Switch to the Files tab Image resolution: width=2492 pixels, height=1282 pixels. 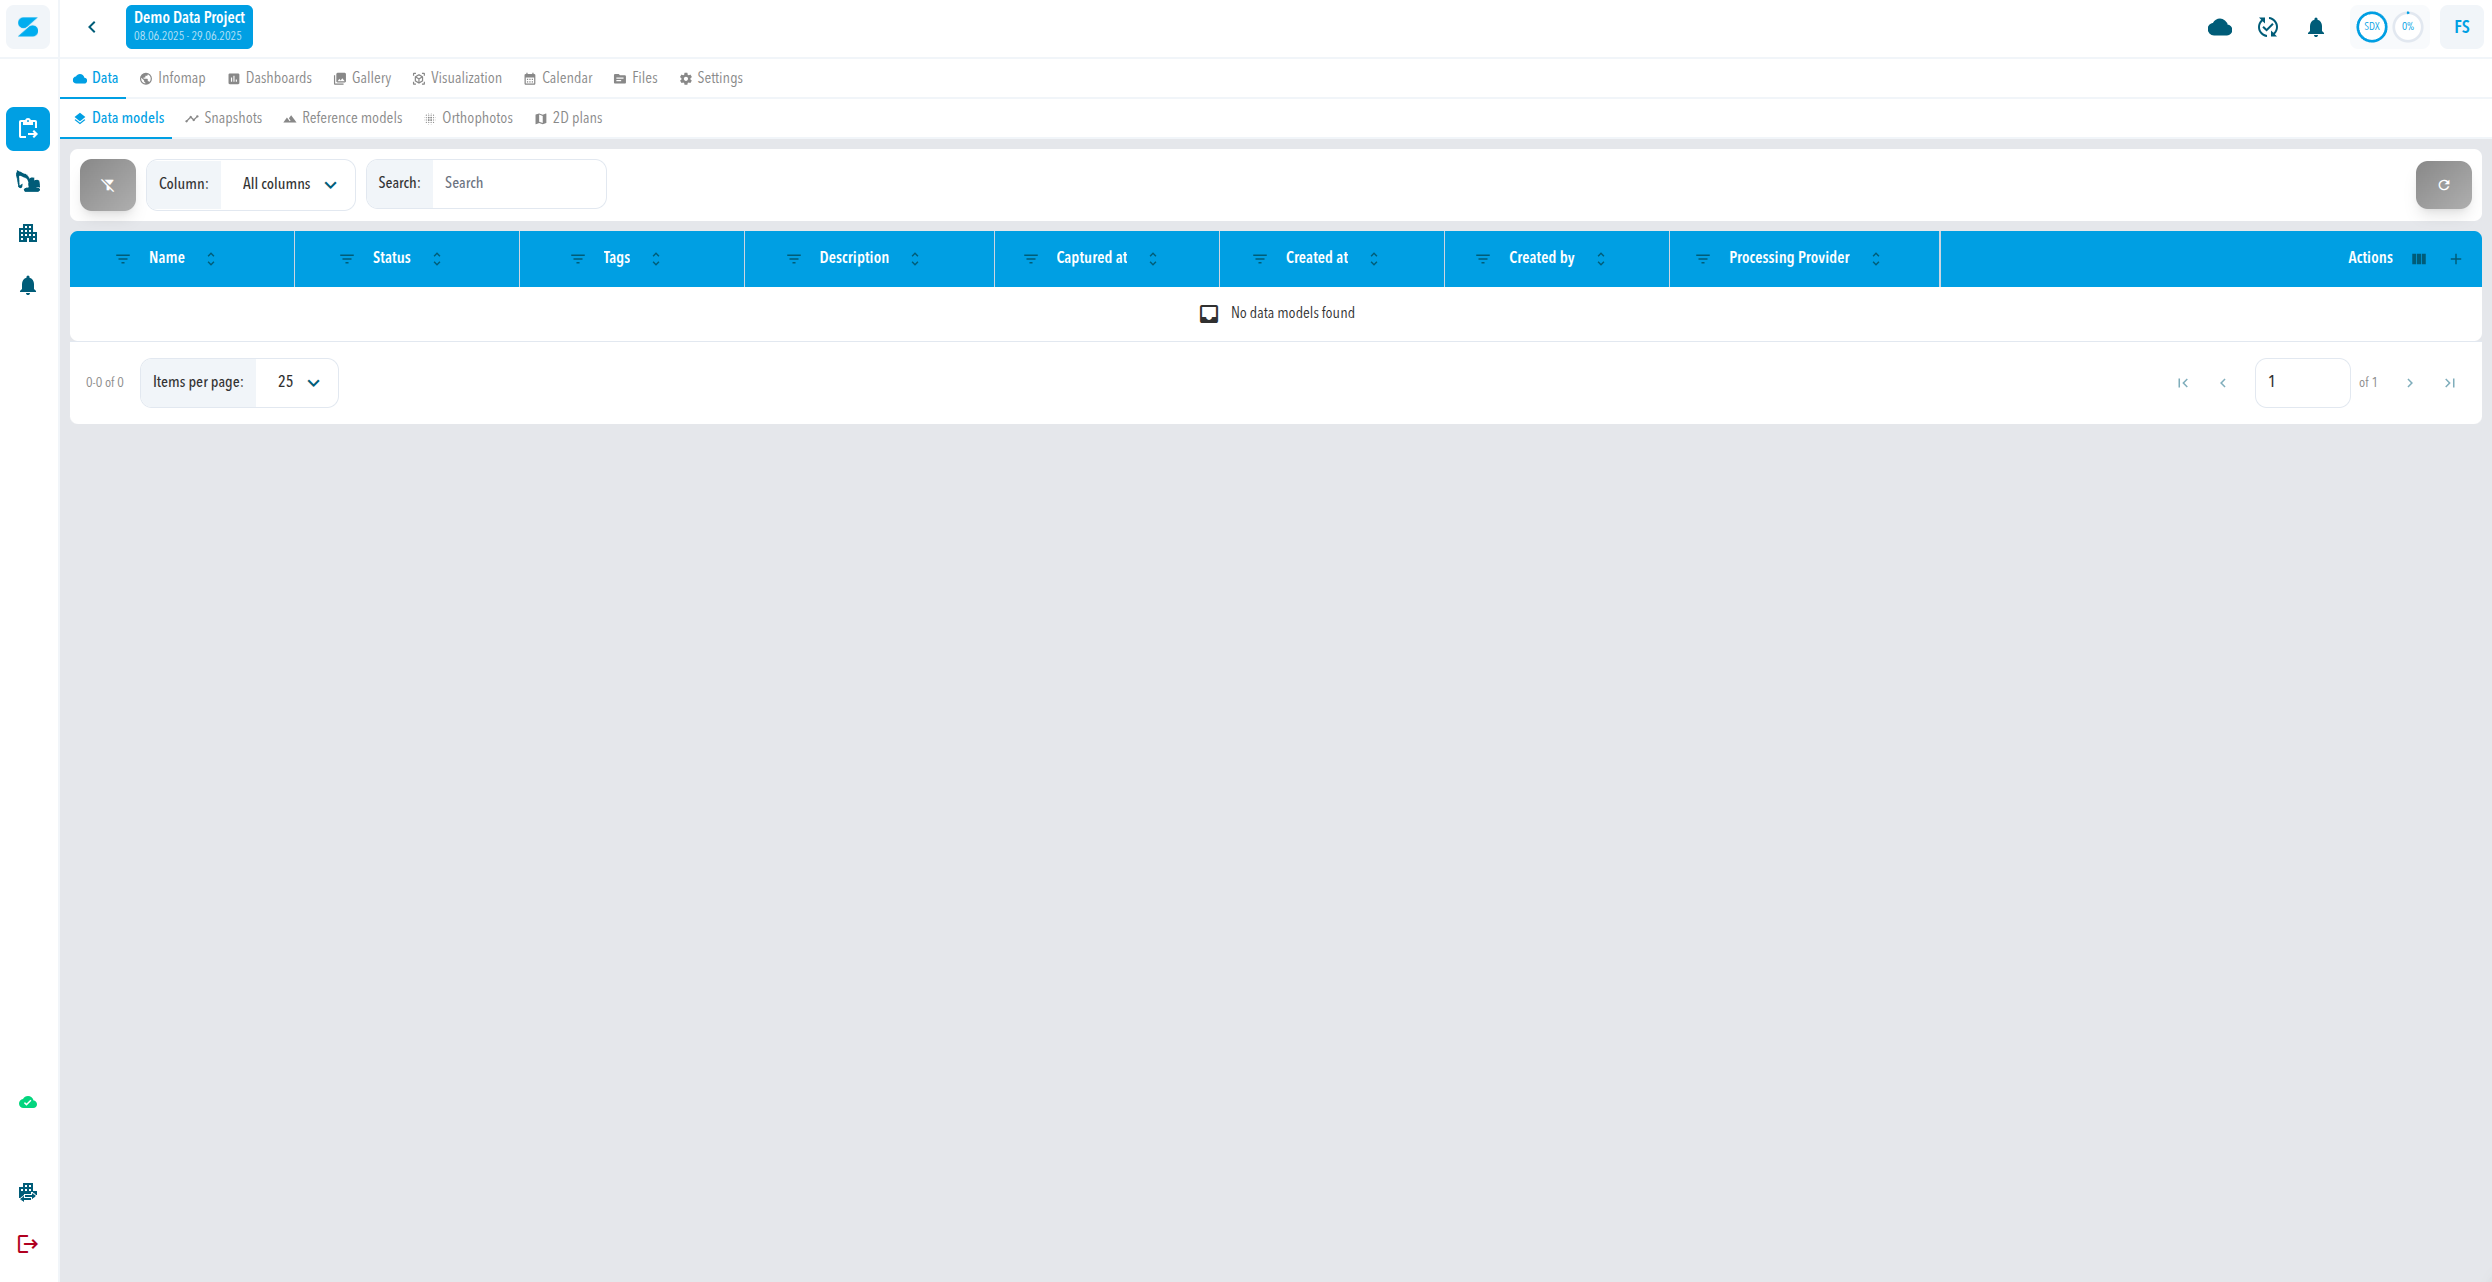pos(636,78)
